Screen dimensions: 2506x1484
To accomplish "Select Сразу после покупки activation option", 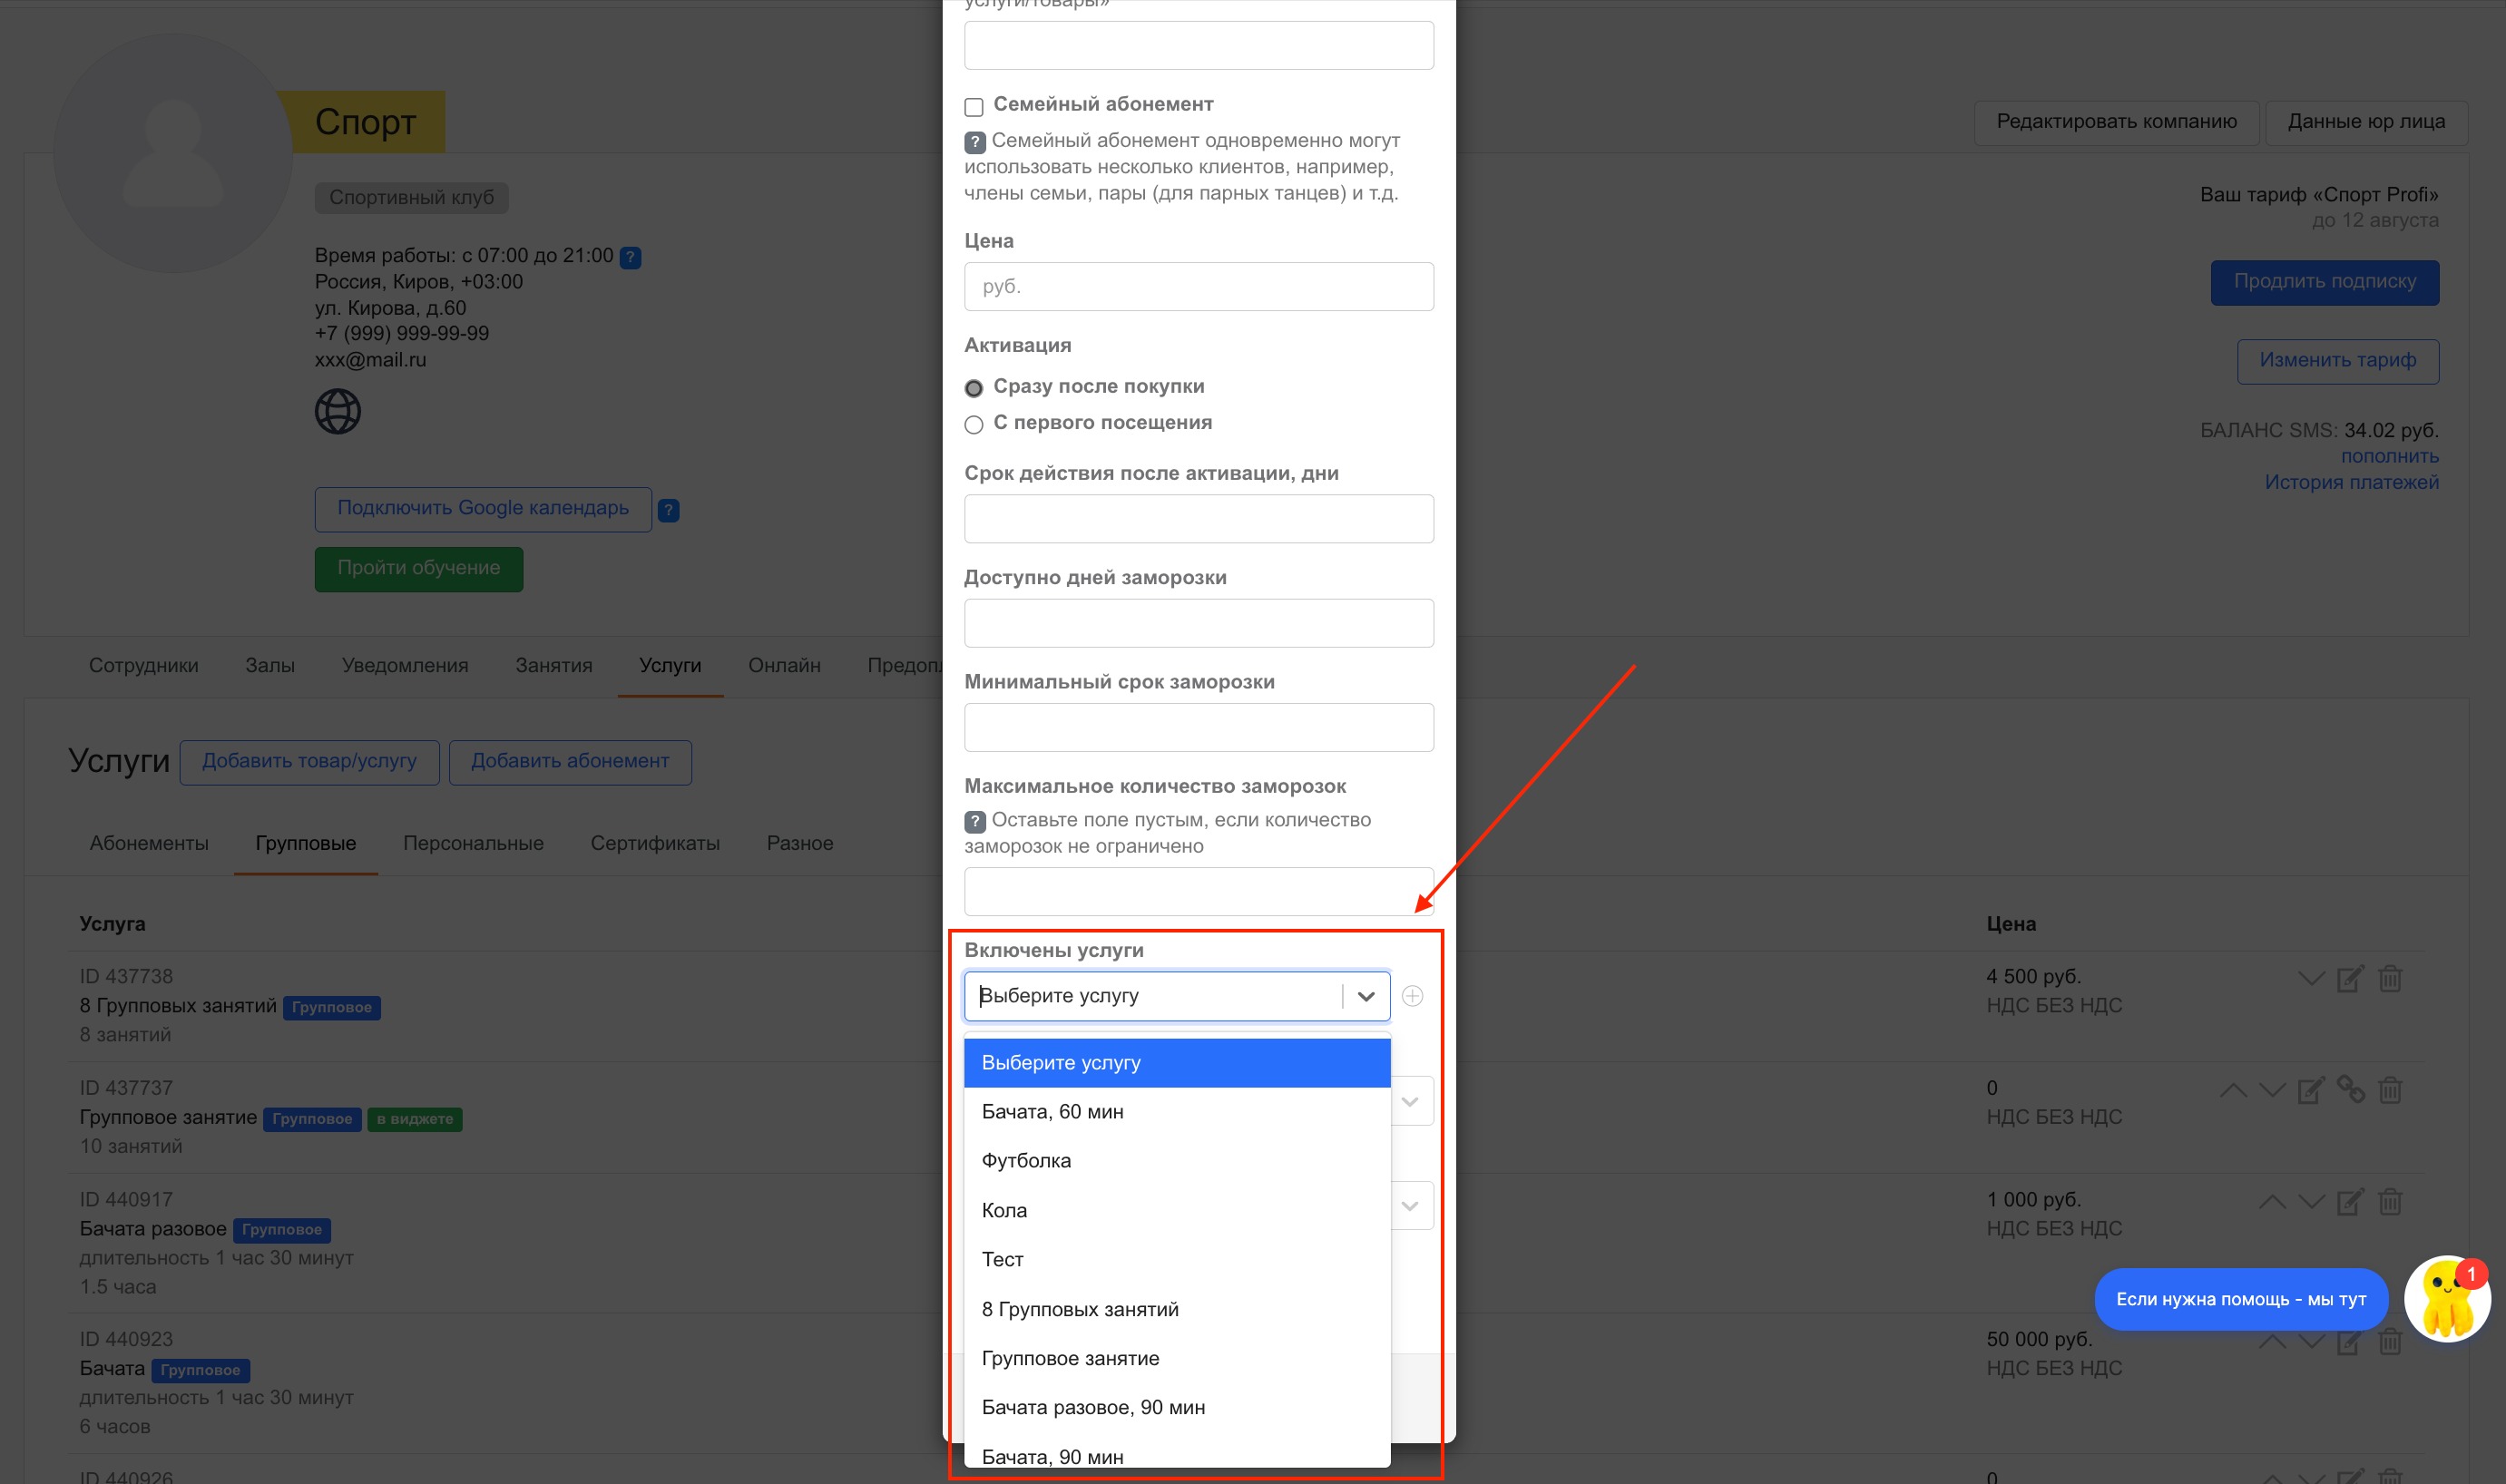I will click(x=974, y=388).
